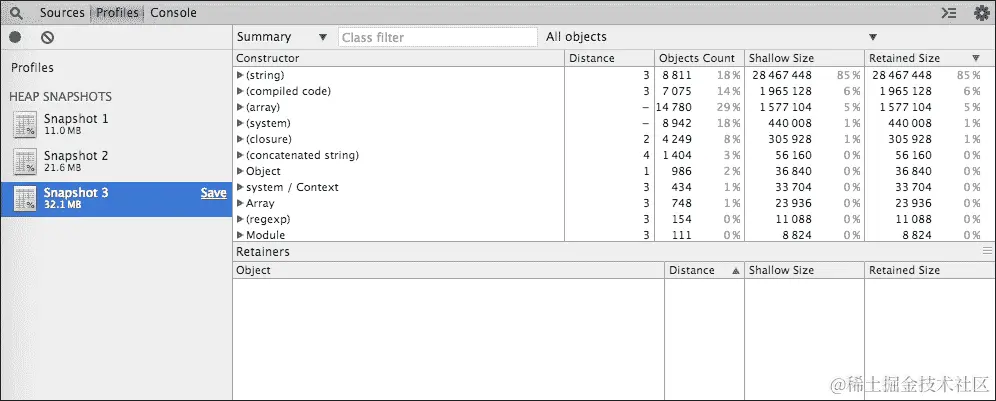Save Snapshot 3 via the Save link
This screenshot has height=401, width=996.
pos(213,193)
